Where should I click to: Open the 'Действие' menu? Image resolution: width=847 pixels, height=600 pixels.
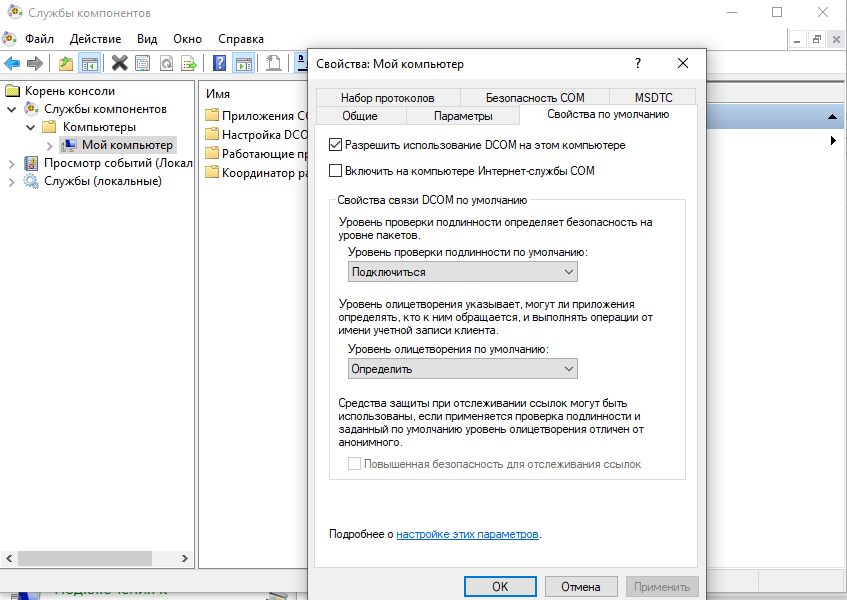point(95,38)
